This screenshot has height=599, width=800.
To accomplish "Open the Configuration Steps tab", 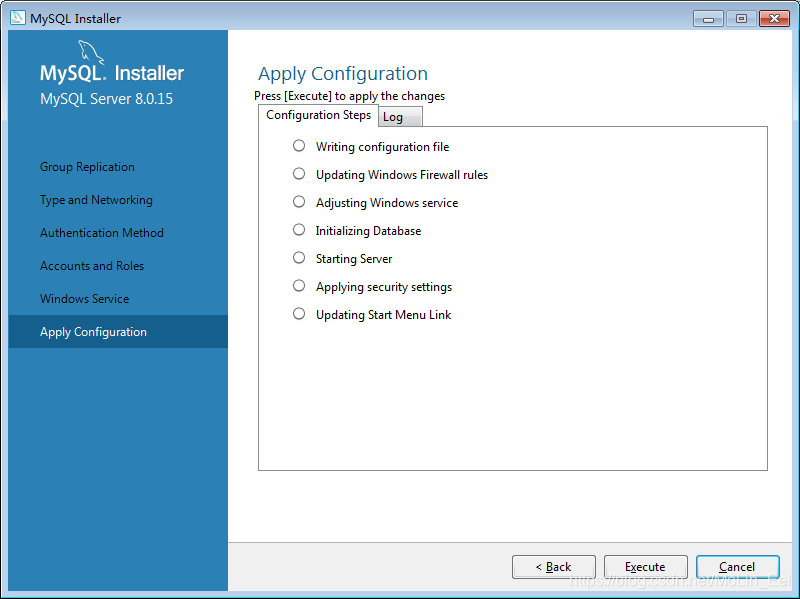I will point(318,115).
